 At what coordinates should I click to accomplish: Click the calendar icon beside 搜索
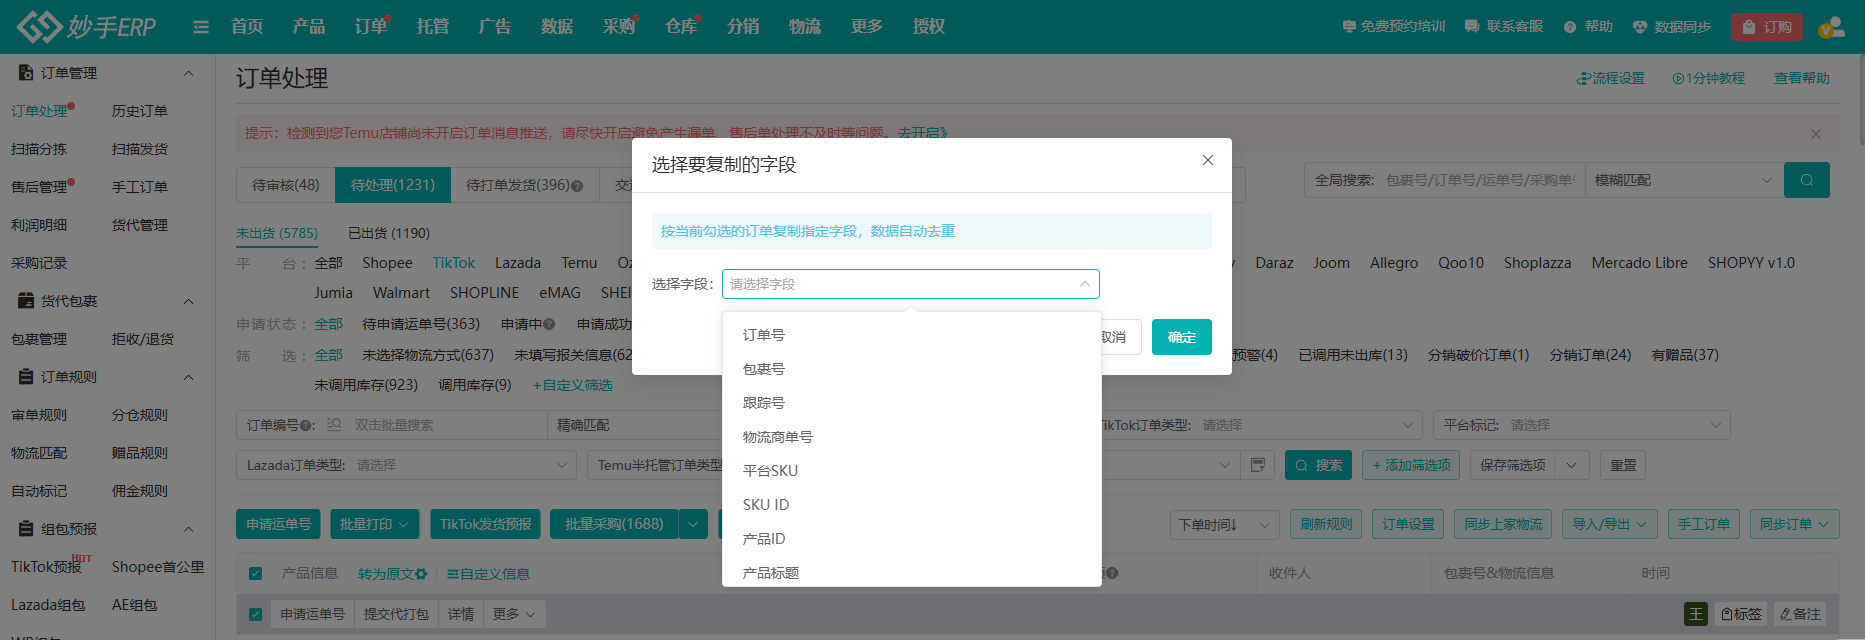pos(1257,465)
